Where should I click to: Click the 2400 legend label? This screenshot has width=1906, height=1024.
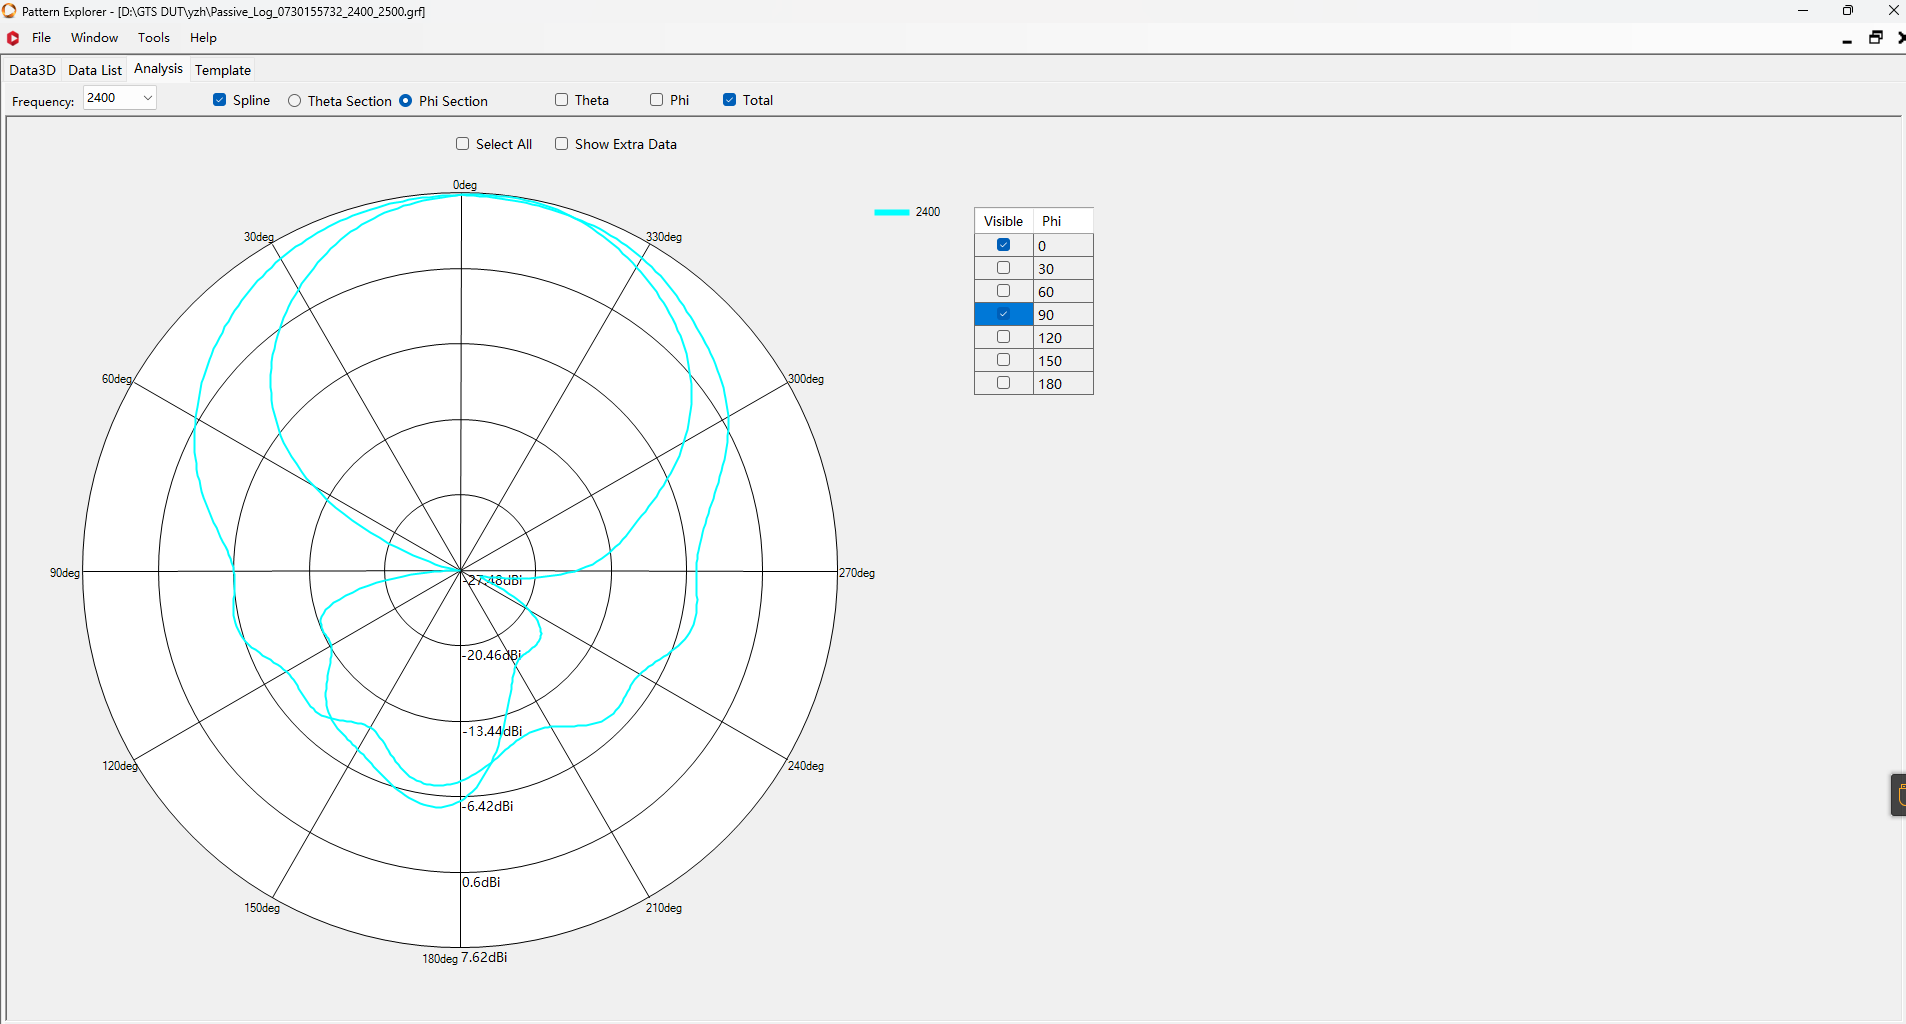tap(928, 212)
